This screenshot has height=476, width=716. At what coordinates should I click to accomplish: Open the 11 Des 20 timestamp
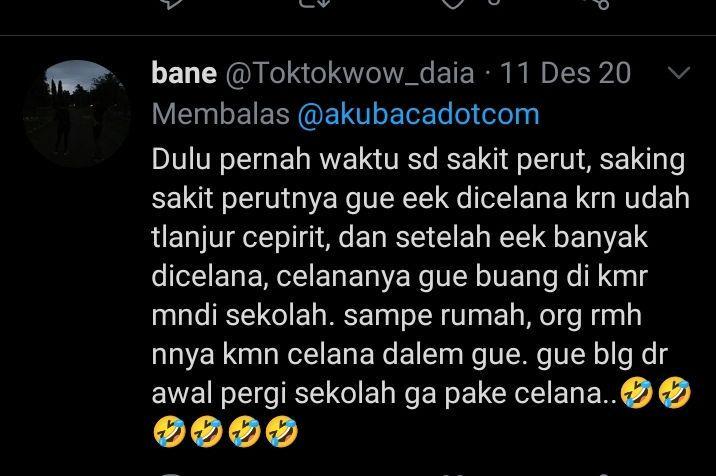click(565, 73)
